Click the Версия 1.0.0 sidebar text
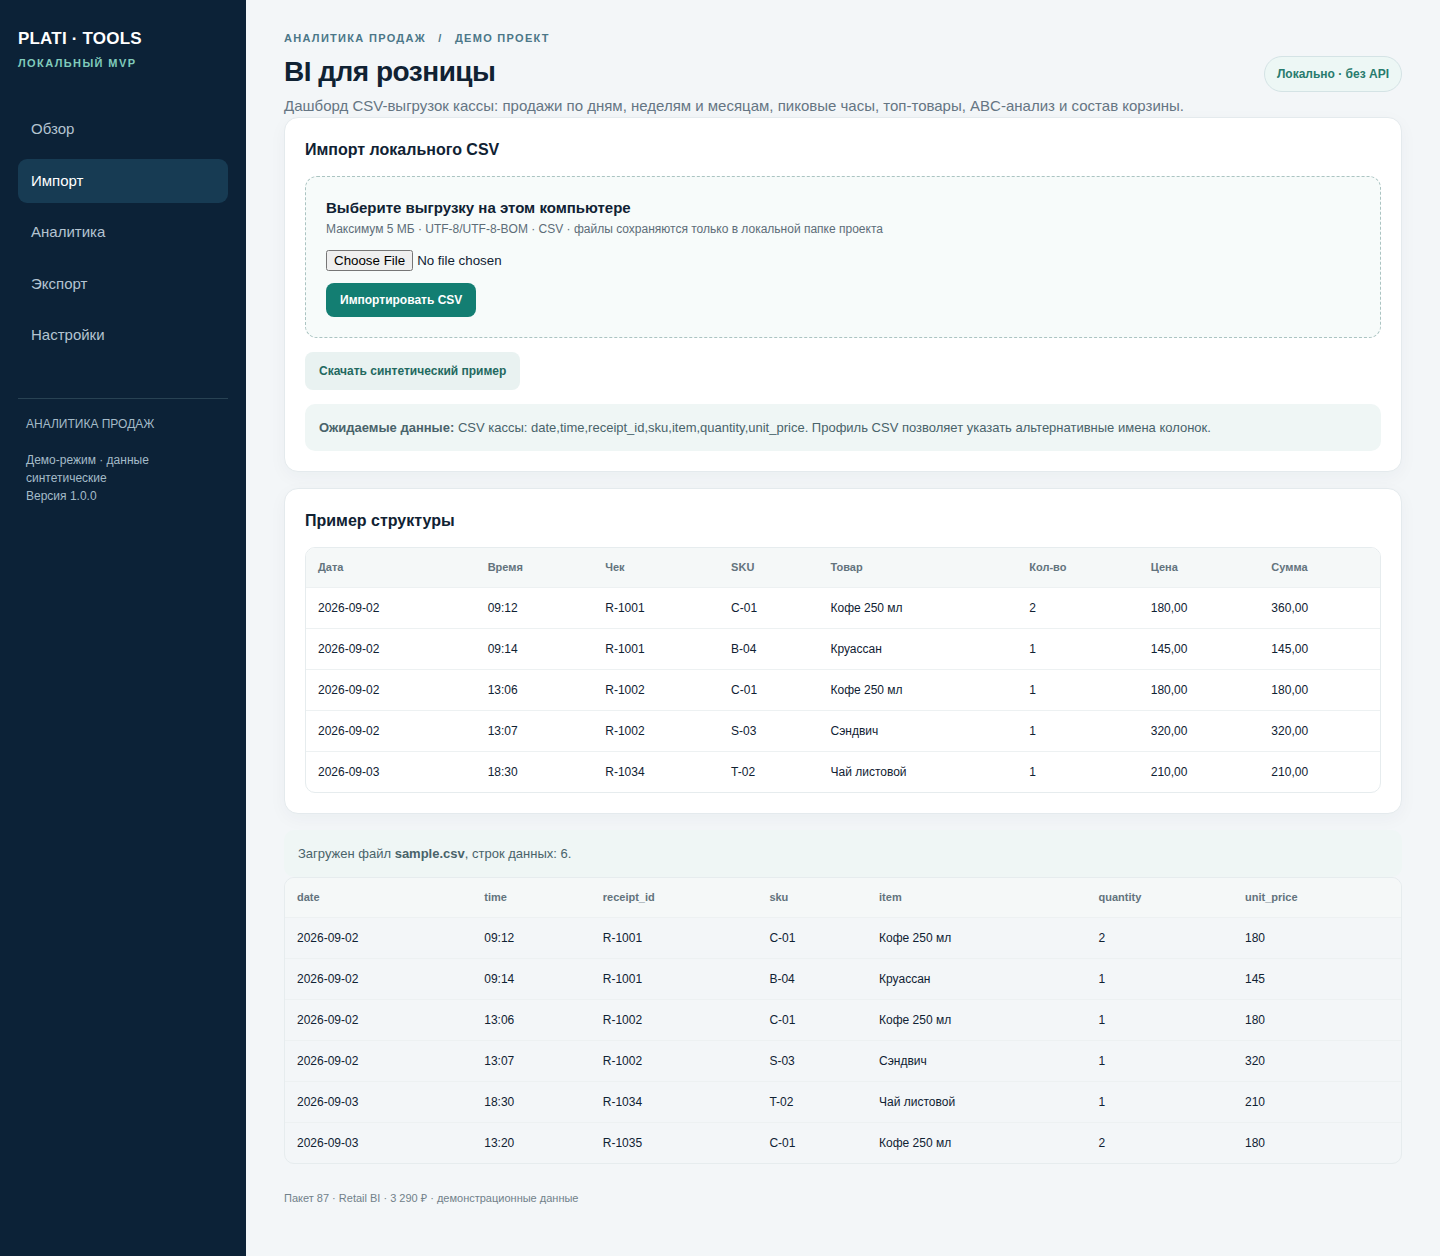Screen dimensions: 1440x1256 [61, 496]
